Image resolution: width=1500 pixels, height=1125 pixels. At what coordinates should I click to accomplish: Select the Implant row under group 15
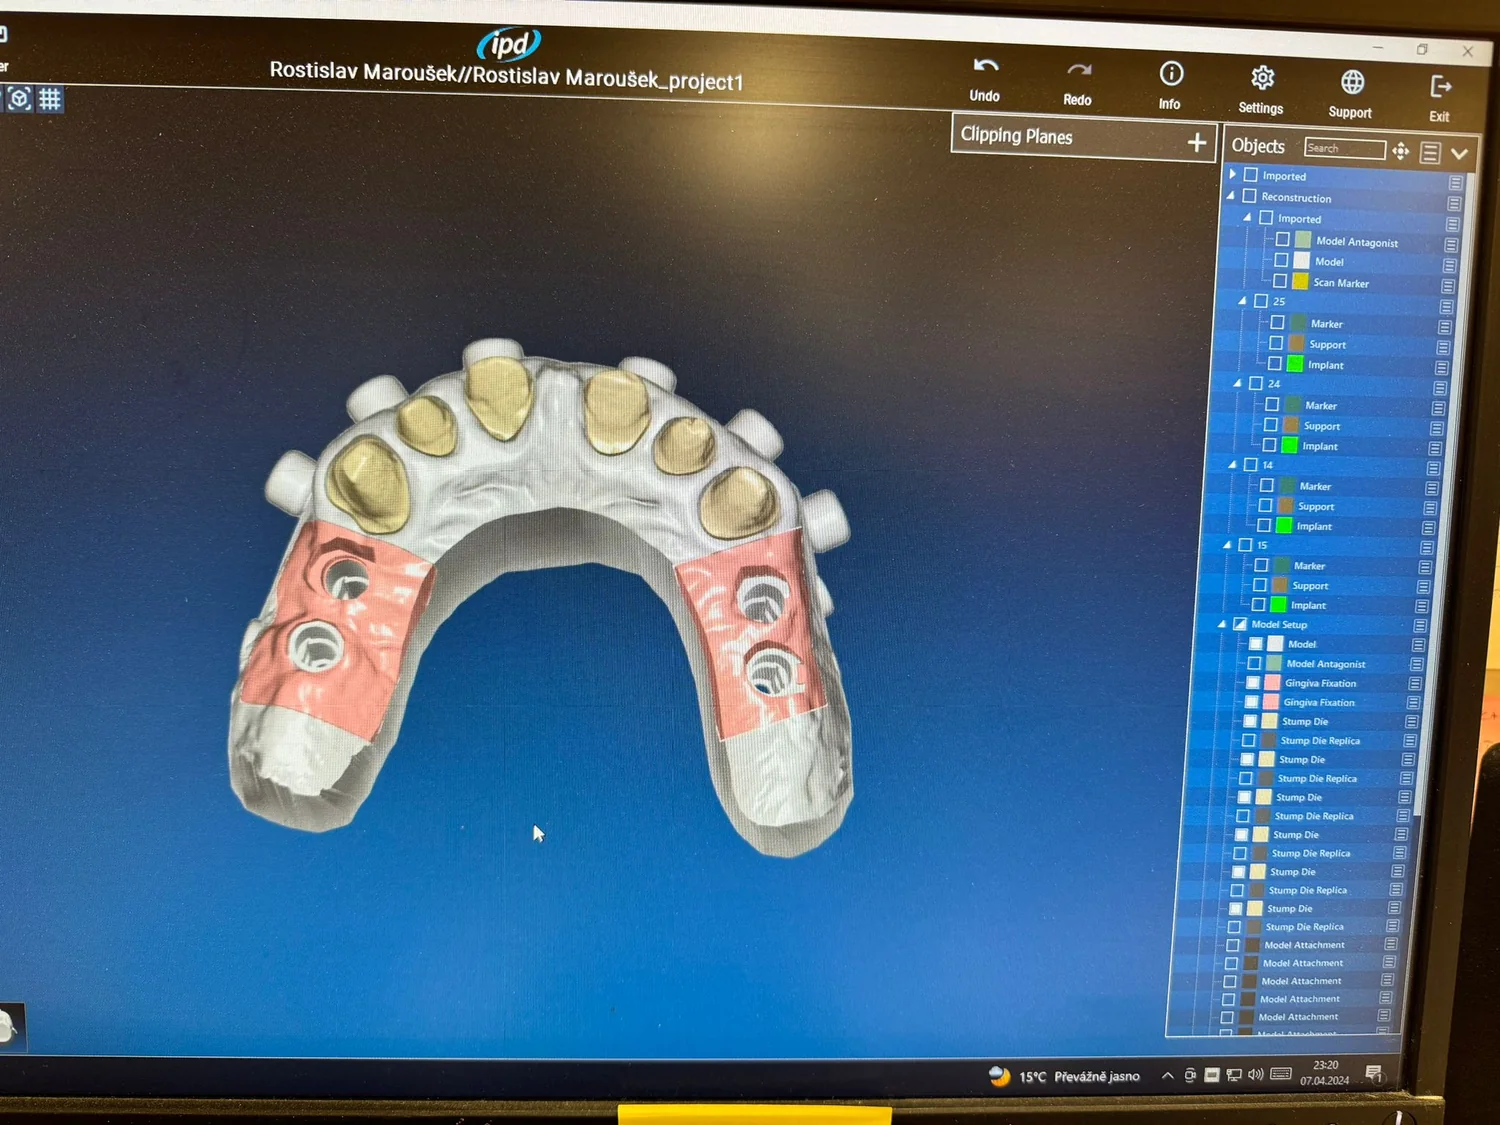(x=1308, y=605)
